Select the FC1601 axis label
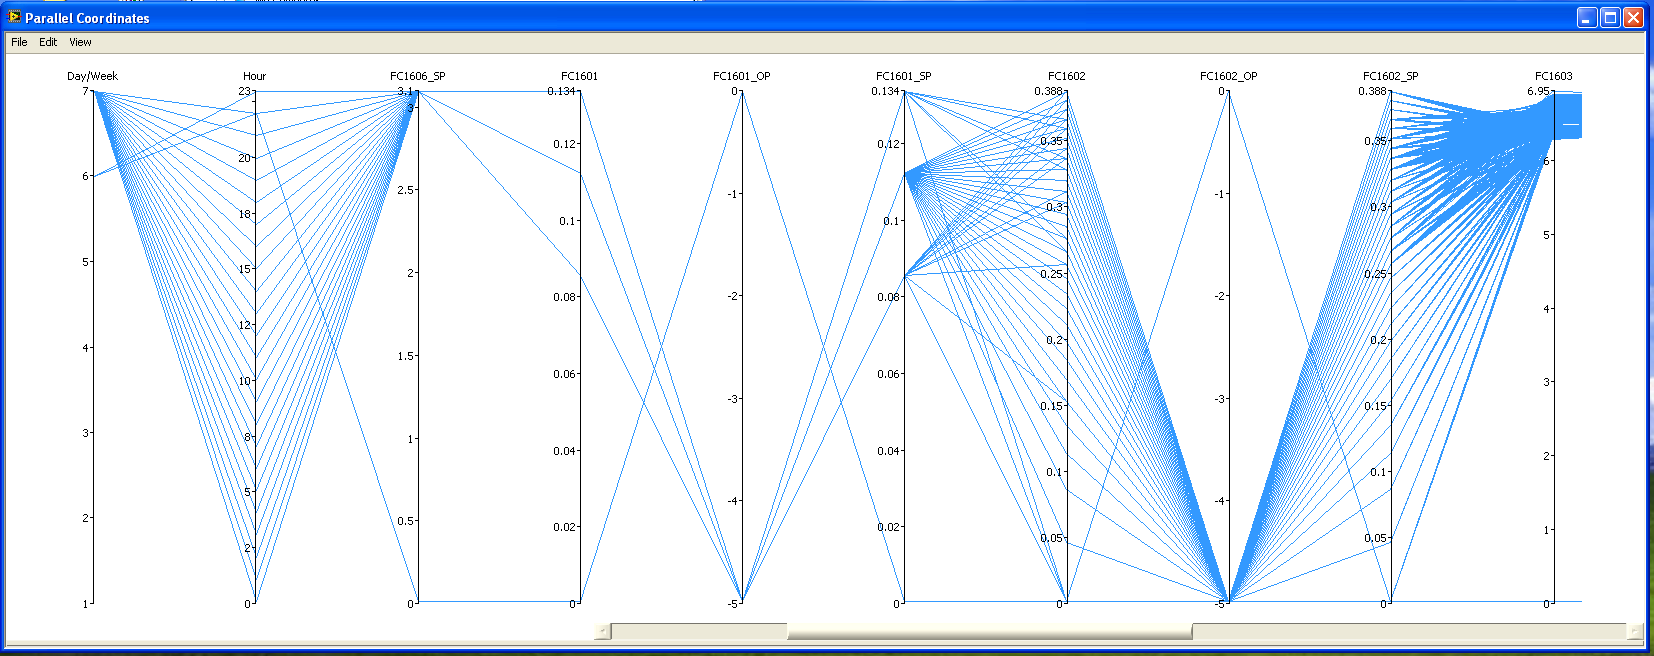Image resolution: width=1654 pixels, height=656 pixels. (x=579, y=76)
